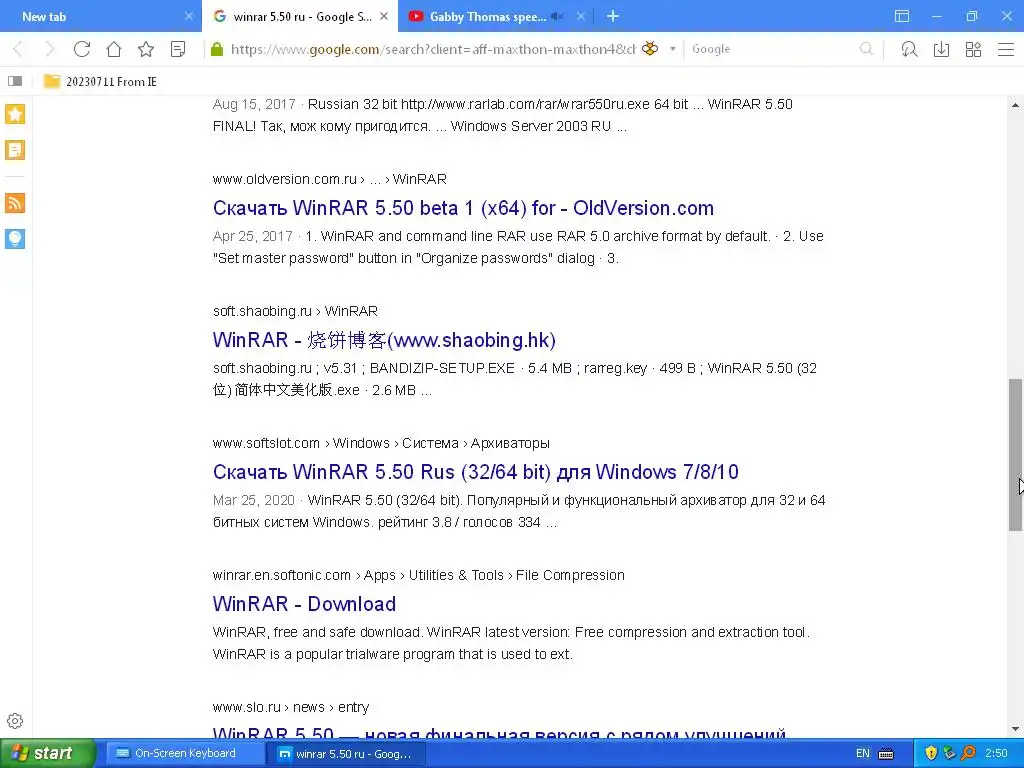This screenshot has width=1024, height=768.
Task: Click soft.shaobing.ru › WinRAR breadcrumb
Action: pyautogui.click(x=295, y=311)
